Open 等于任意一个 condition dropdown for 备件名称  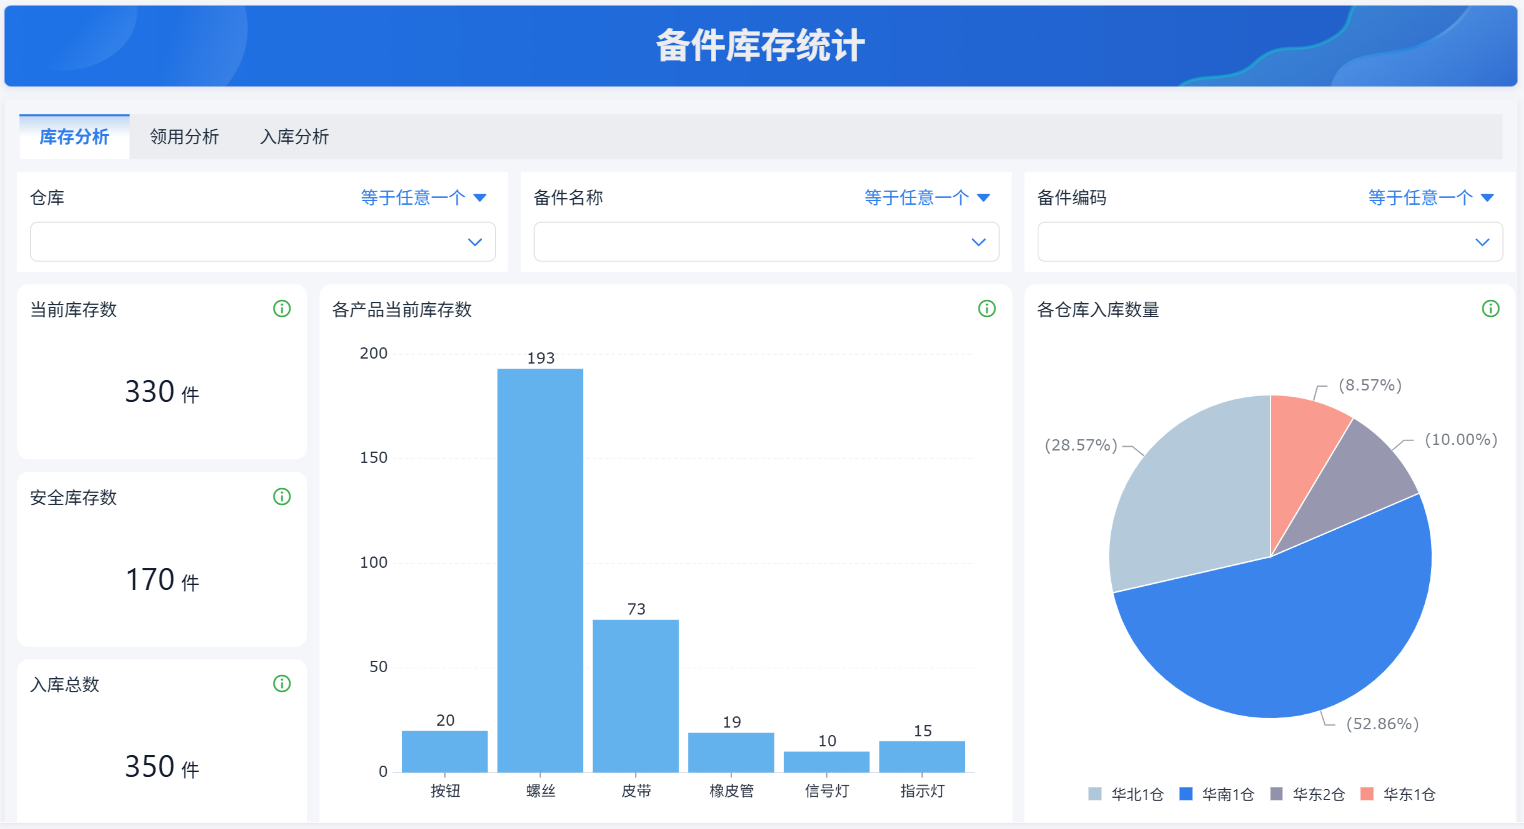pos(927,198)
